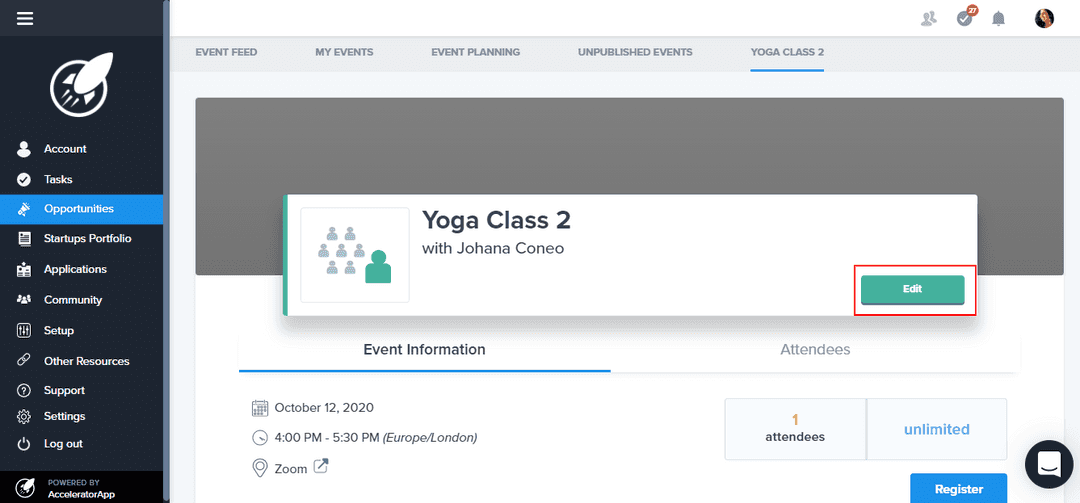Select the Event Planning tab
The image size is (1080, 503).
[x=475, y=52]
